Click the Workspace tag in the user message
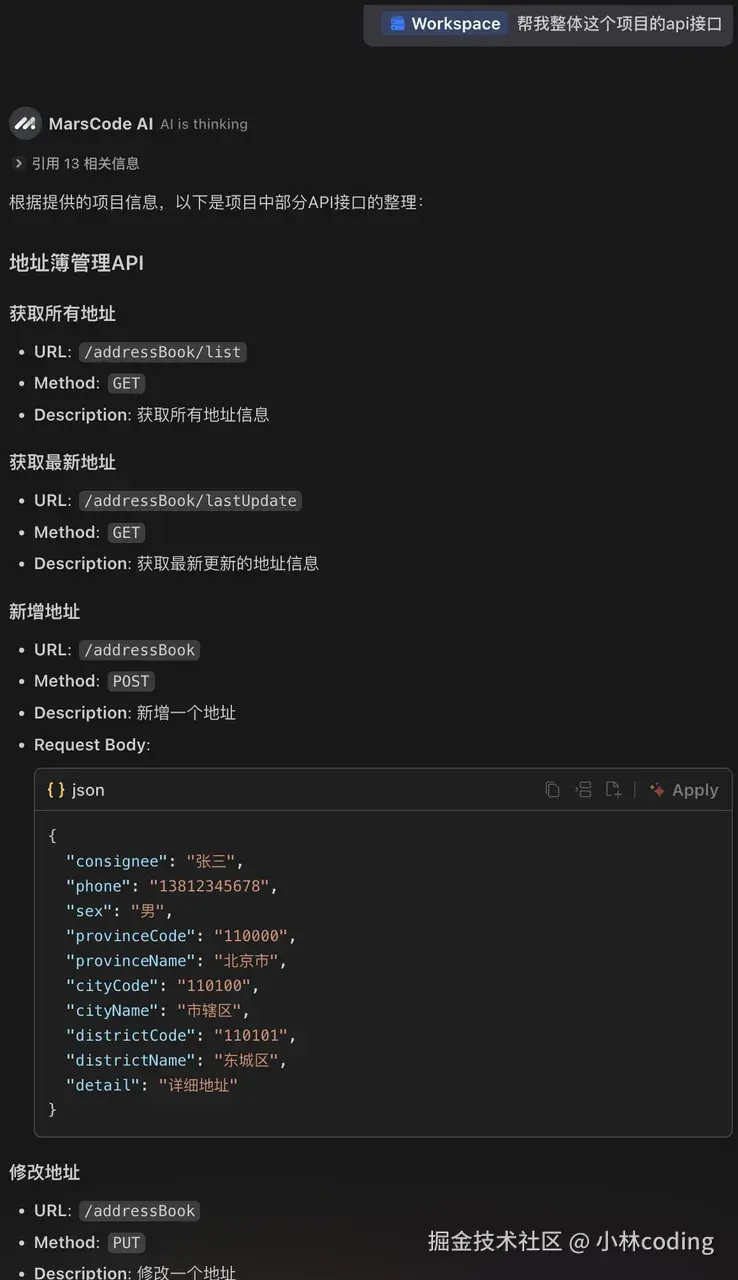 (443, 23)
